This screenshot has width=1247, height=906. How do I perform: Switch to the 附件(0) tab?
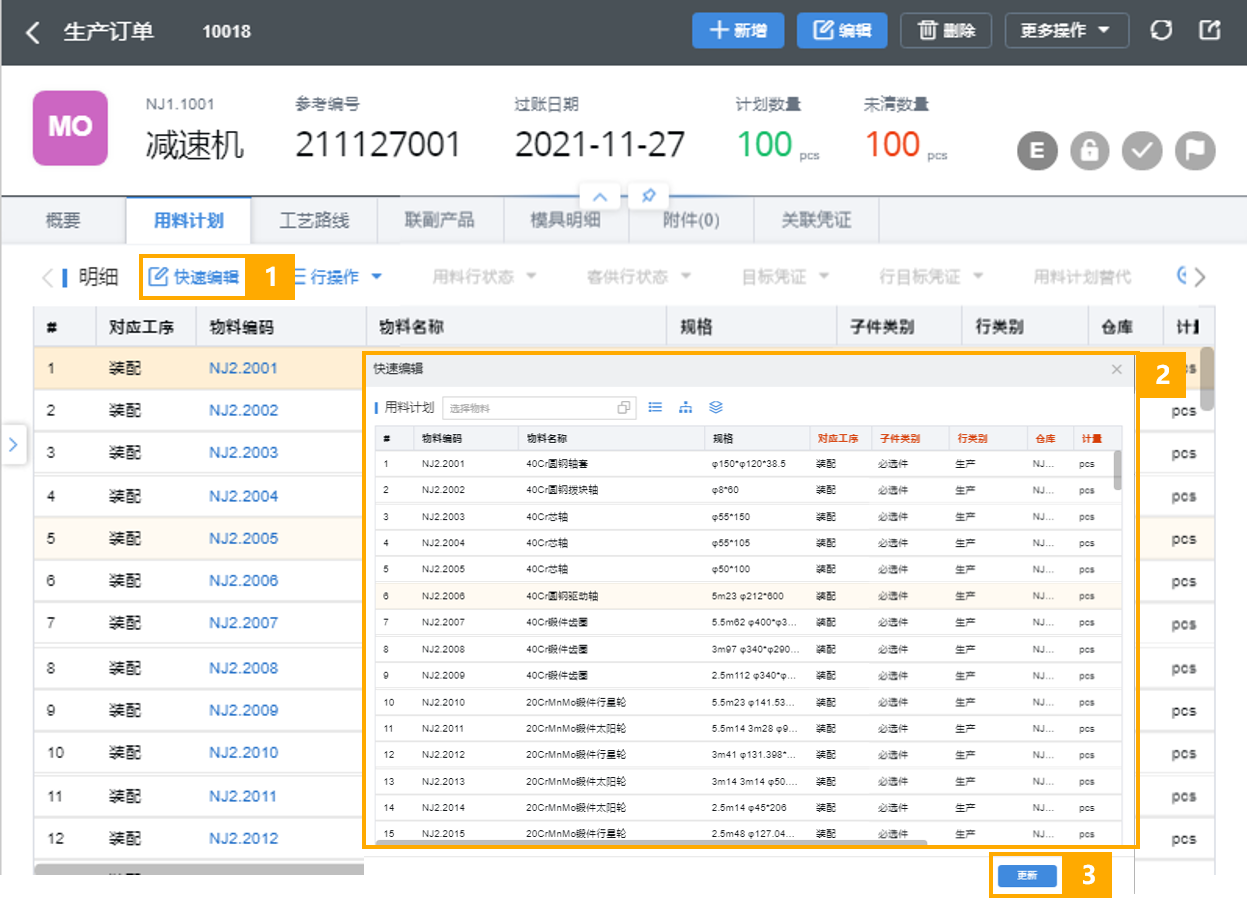click(x=691, y=220)
